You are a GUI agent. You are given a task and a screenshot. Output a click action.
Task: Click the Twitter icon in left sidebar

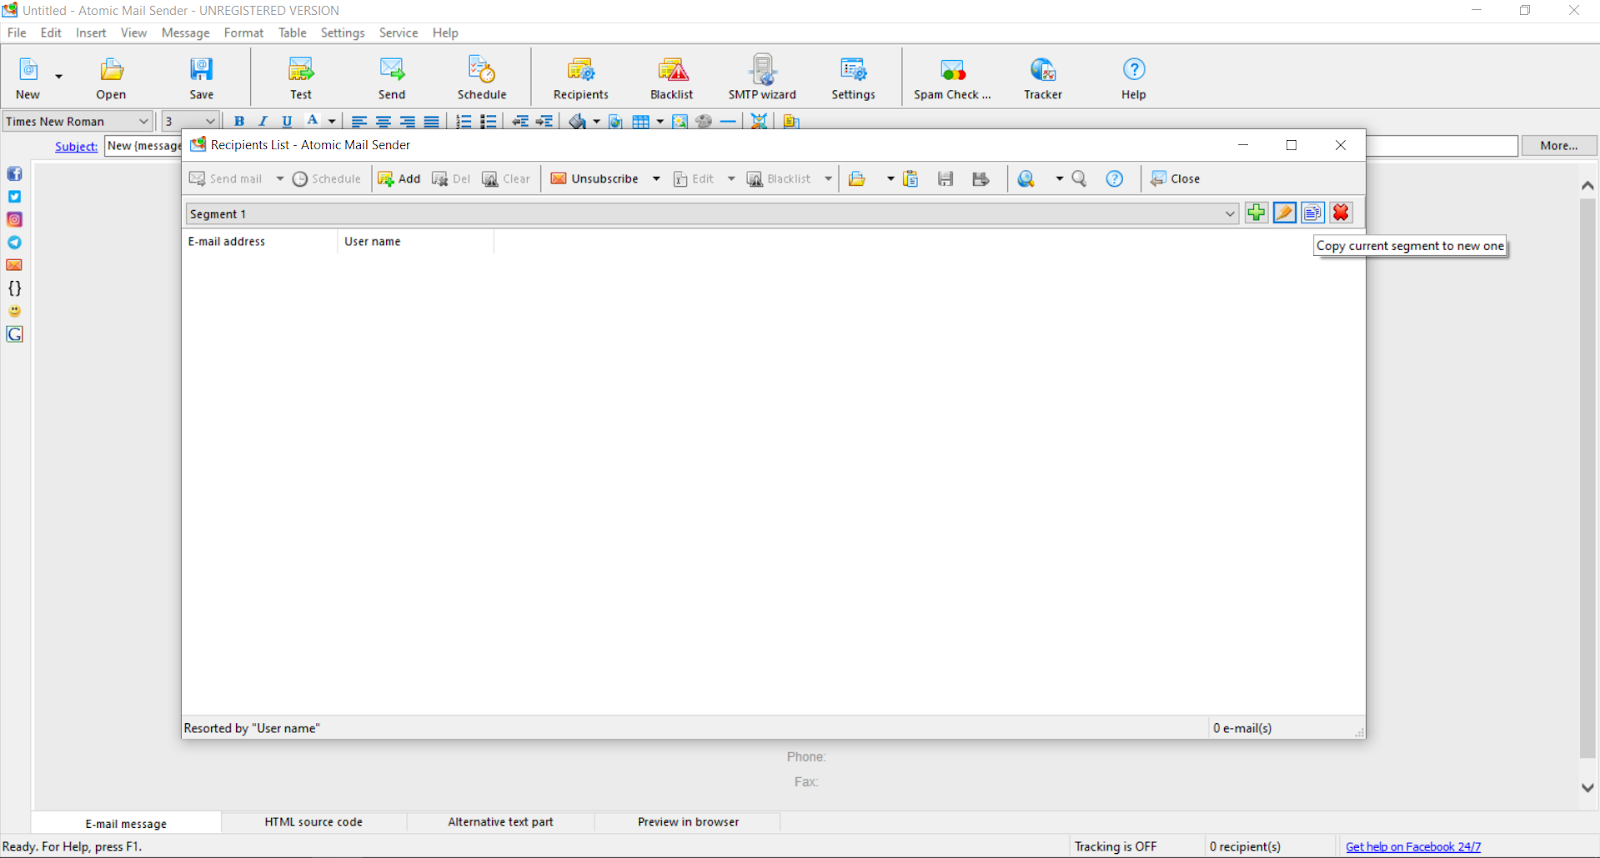(x=15, y=197)
